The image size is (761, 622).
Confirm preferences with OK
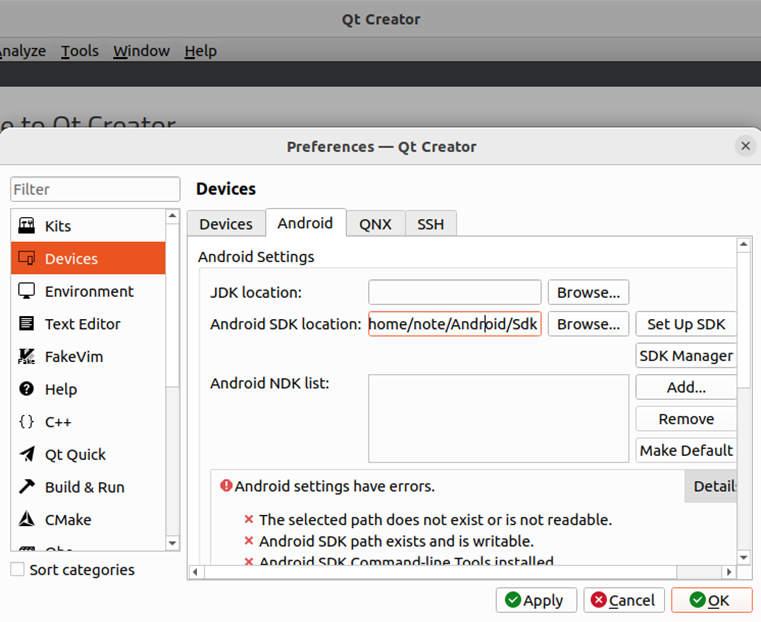pyautogui.click(x=711, y=600)
